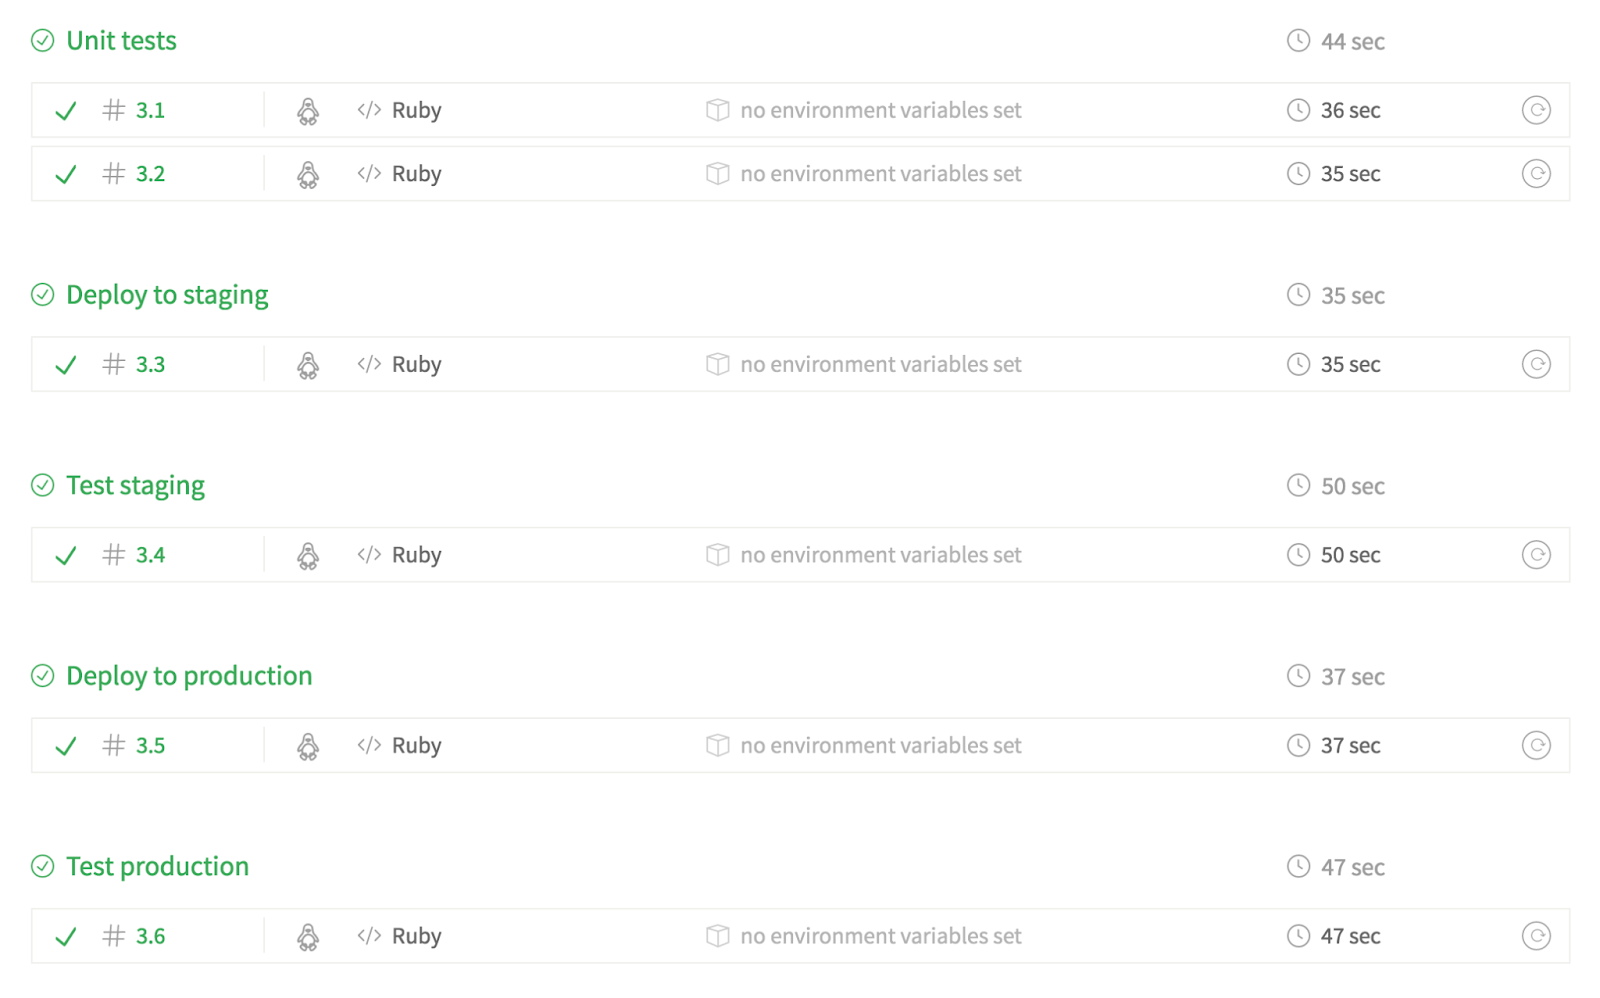Click the retry icon for job 3.1
Viewport: 1600px width, 998px height.
(x=1537, y=110)
